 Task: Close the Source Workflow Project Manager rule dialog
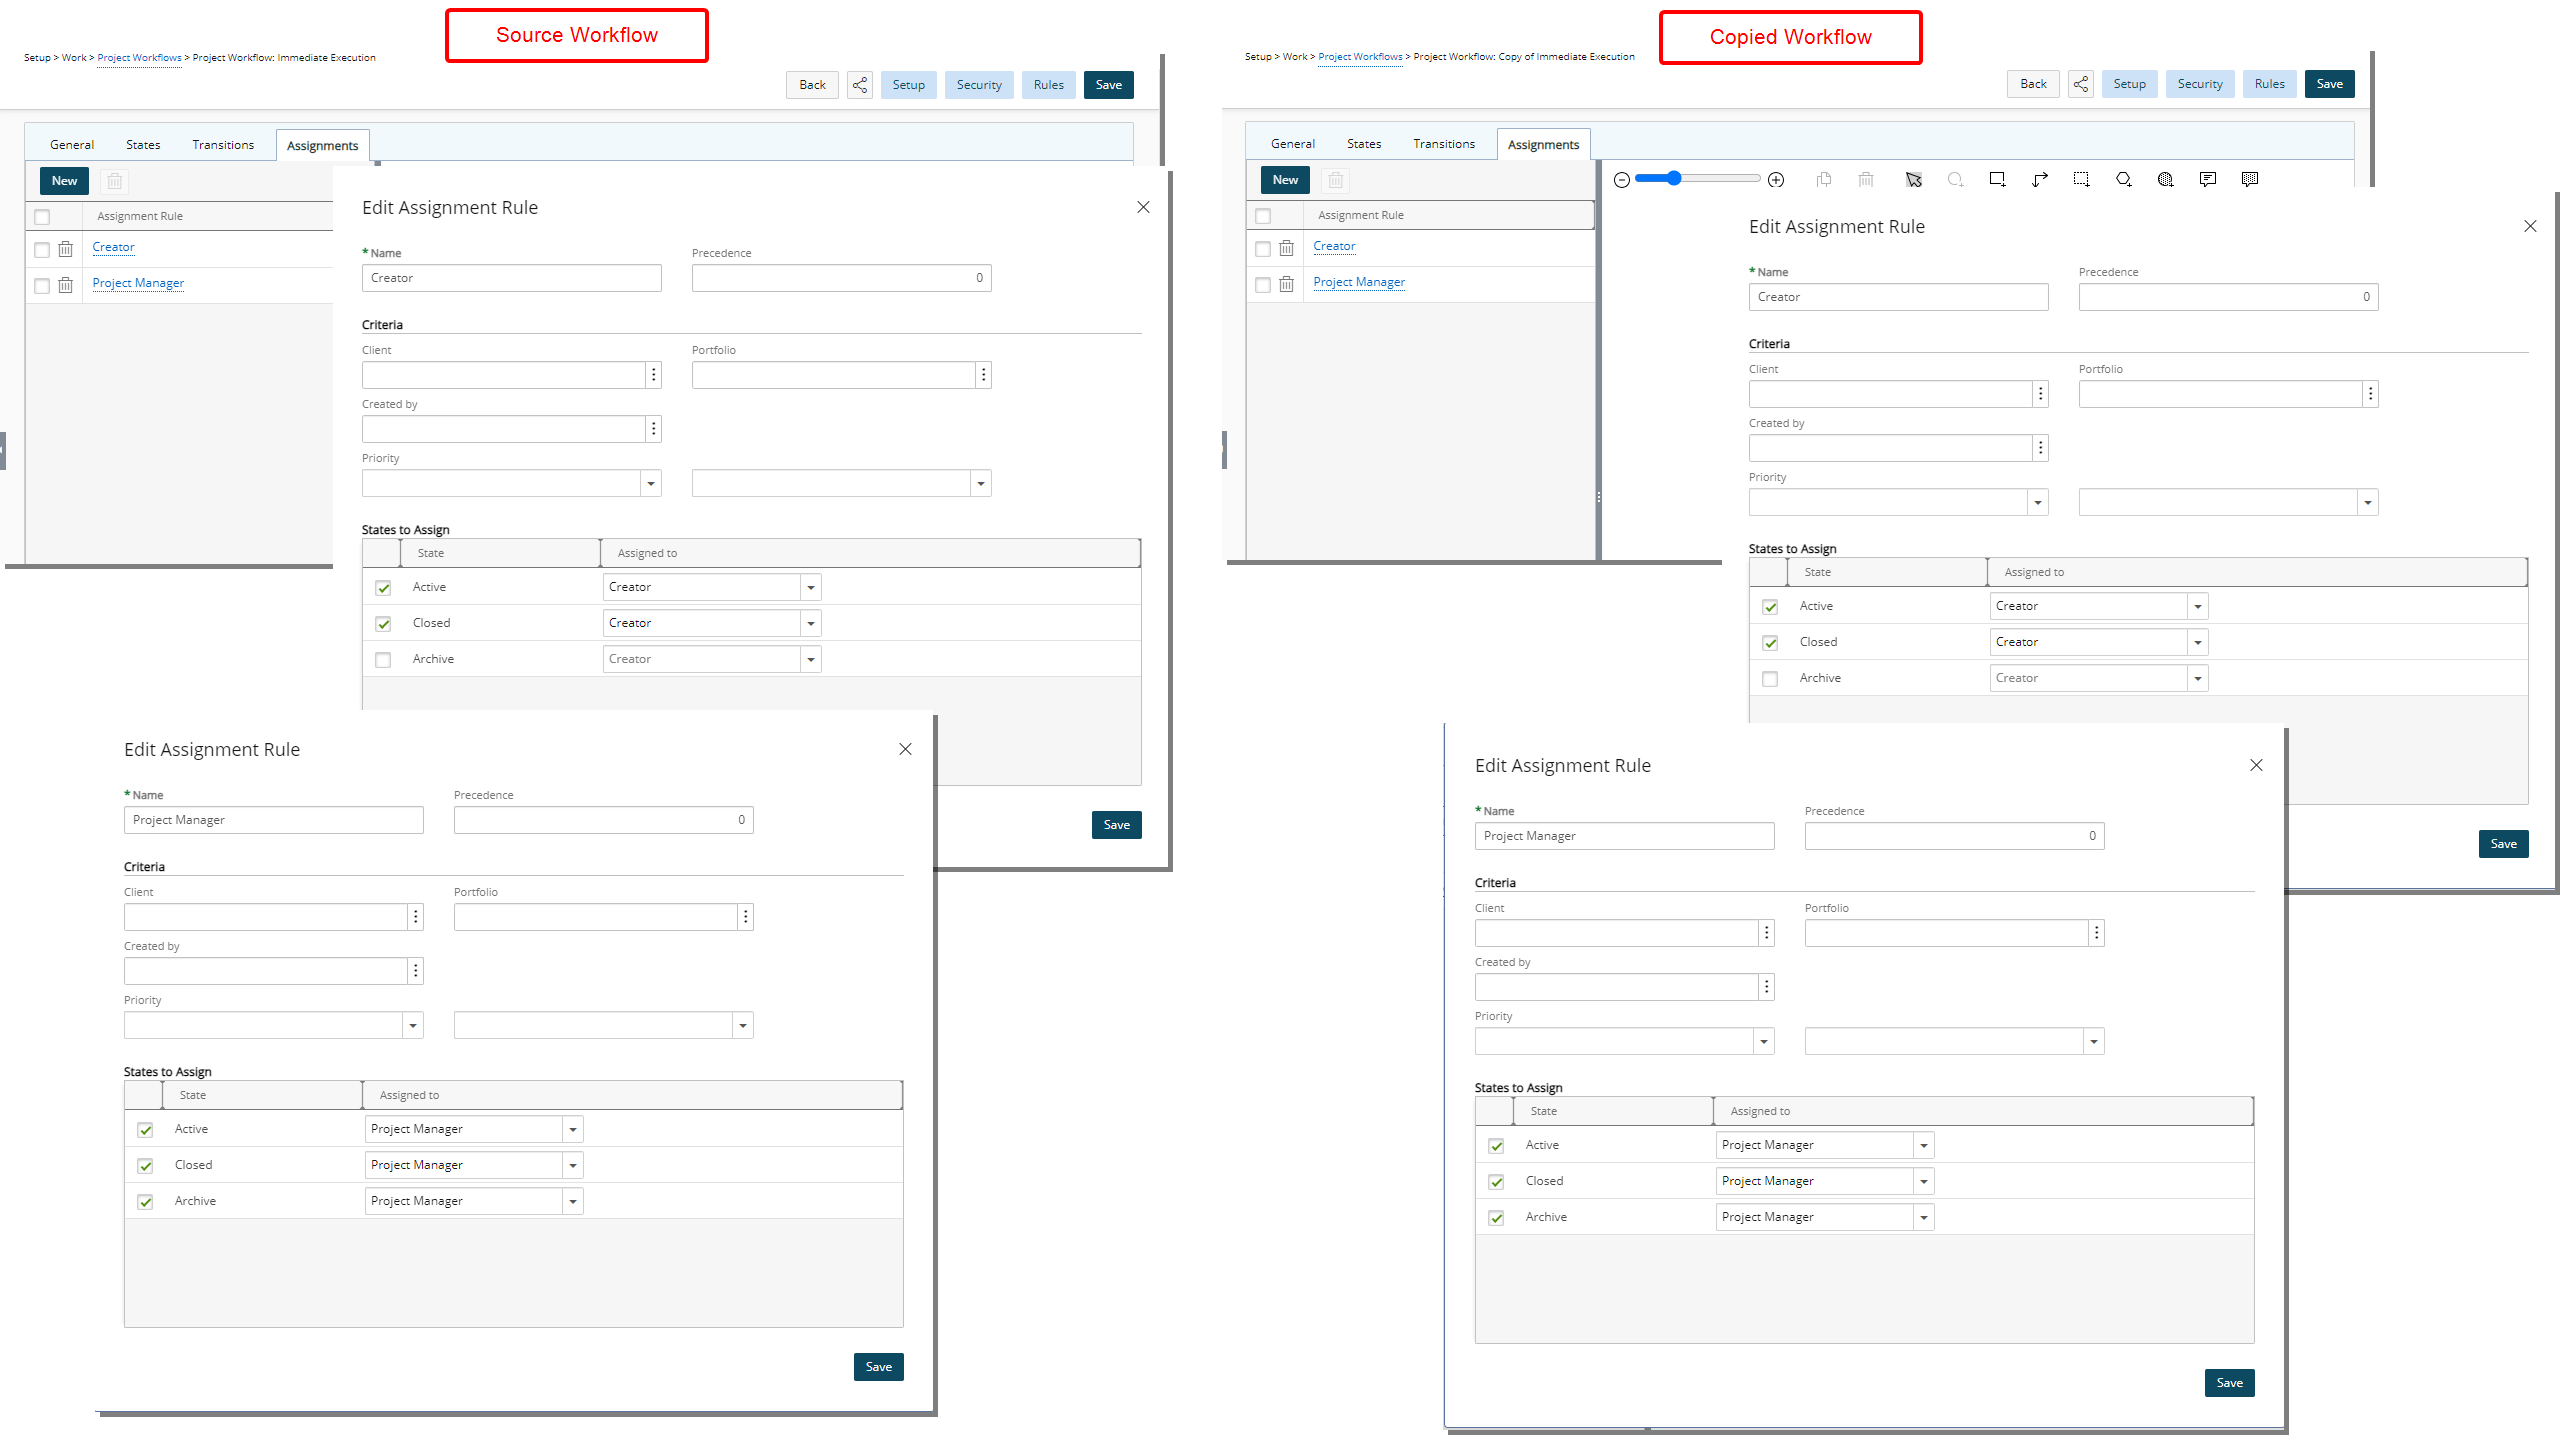906,749
